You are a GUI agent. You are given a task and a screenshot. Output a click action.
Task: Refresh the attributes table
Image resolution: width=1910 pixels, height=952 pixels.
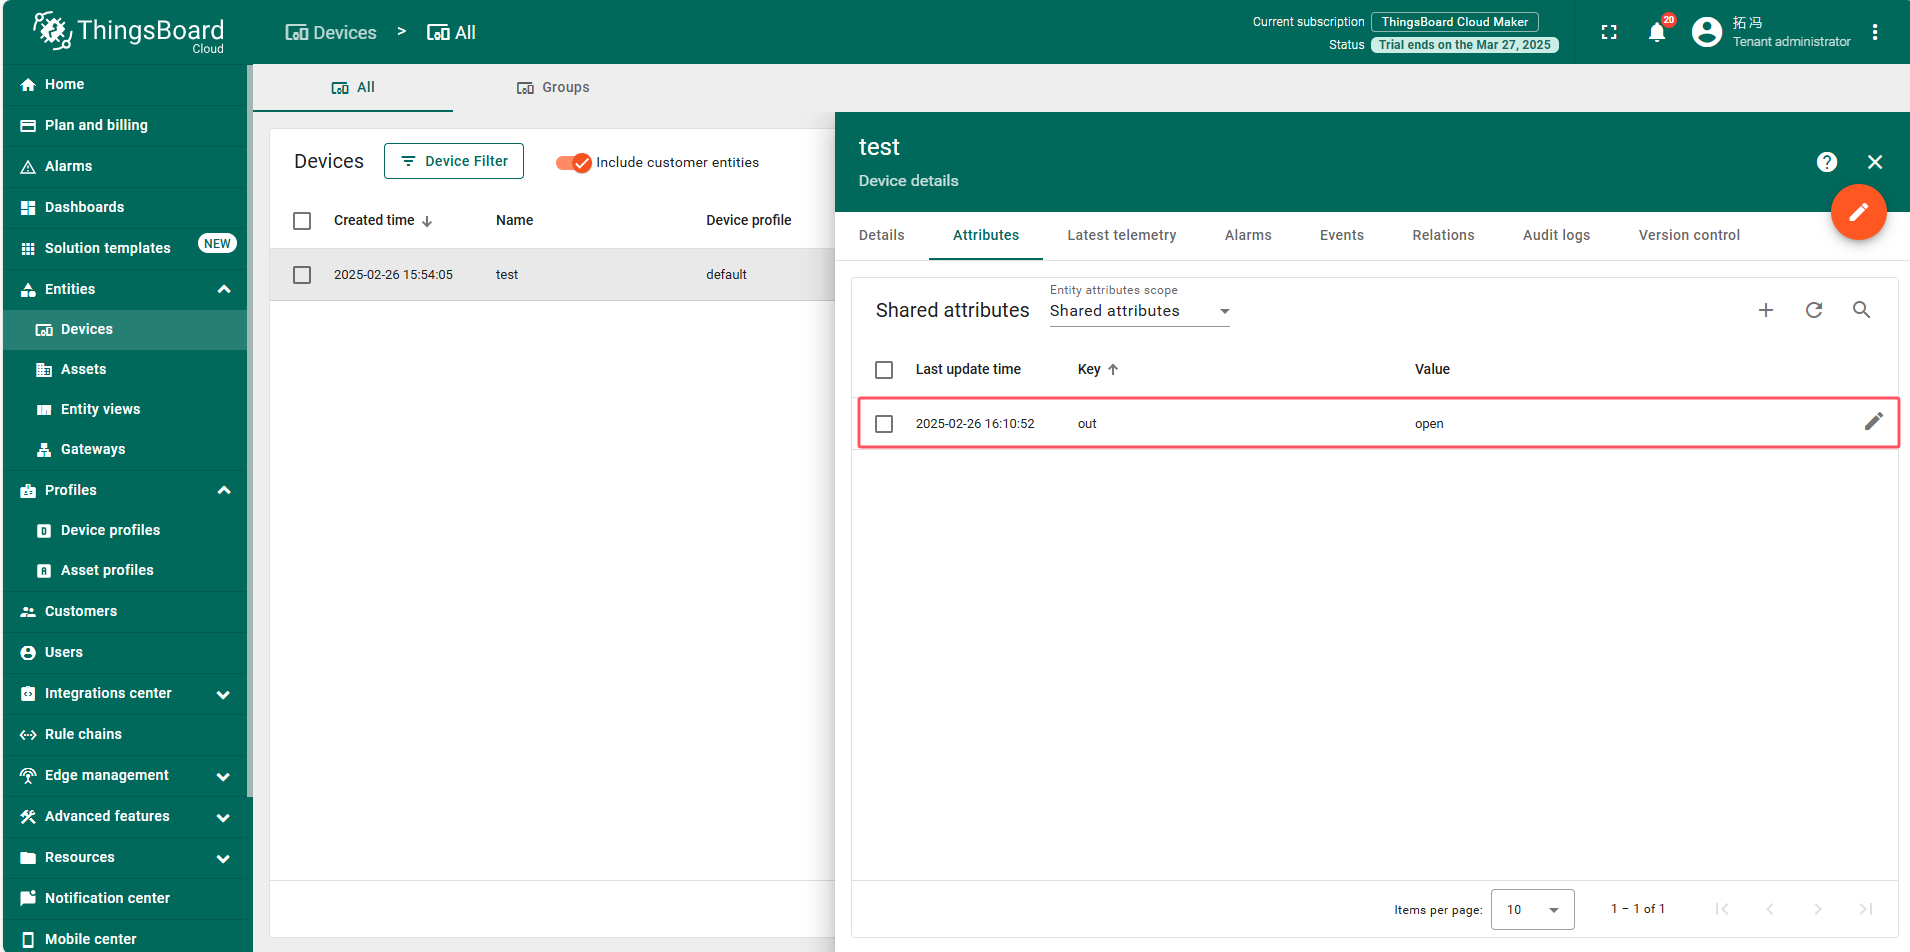1814,310
